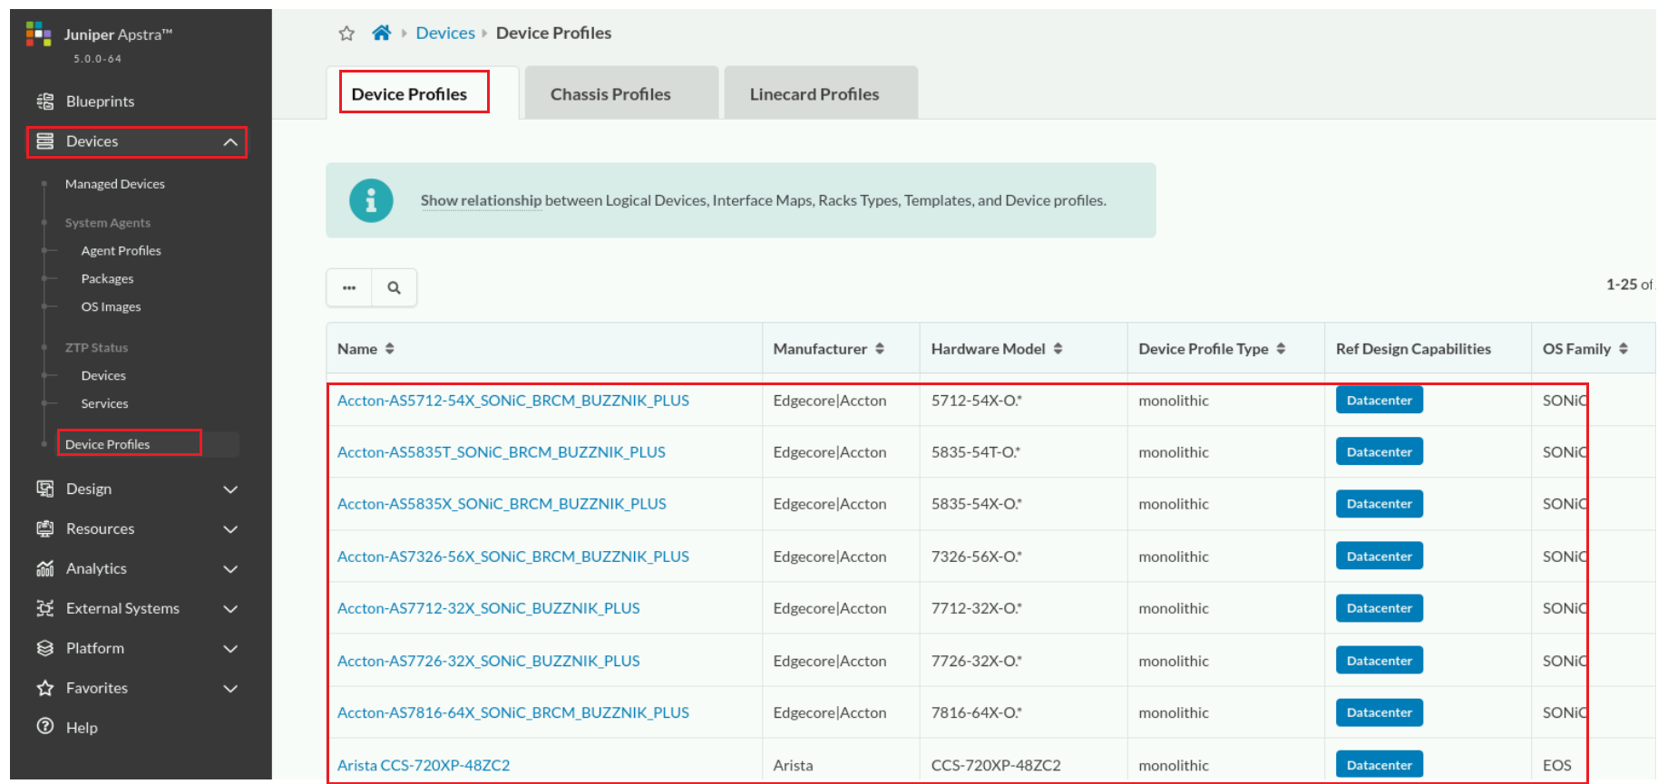Click hardware model 5712-54X-O.* cell

976,400
